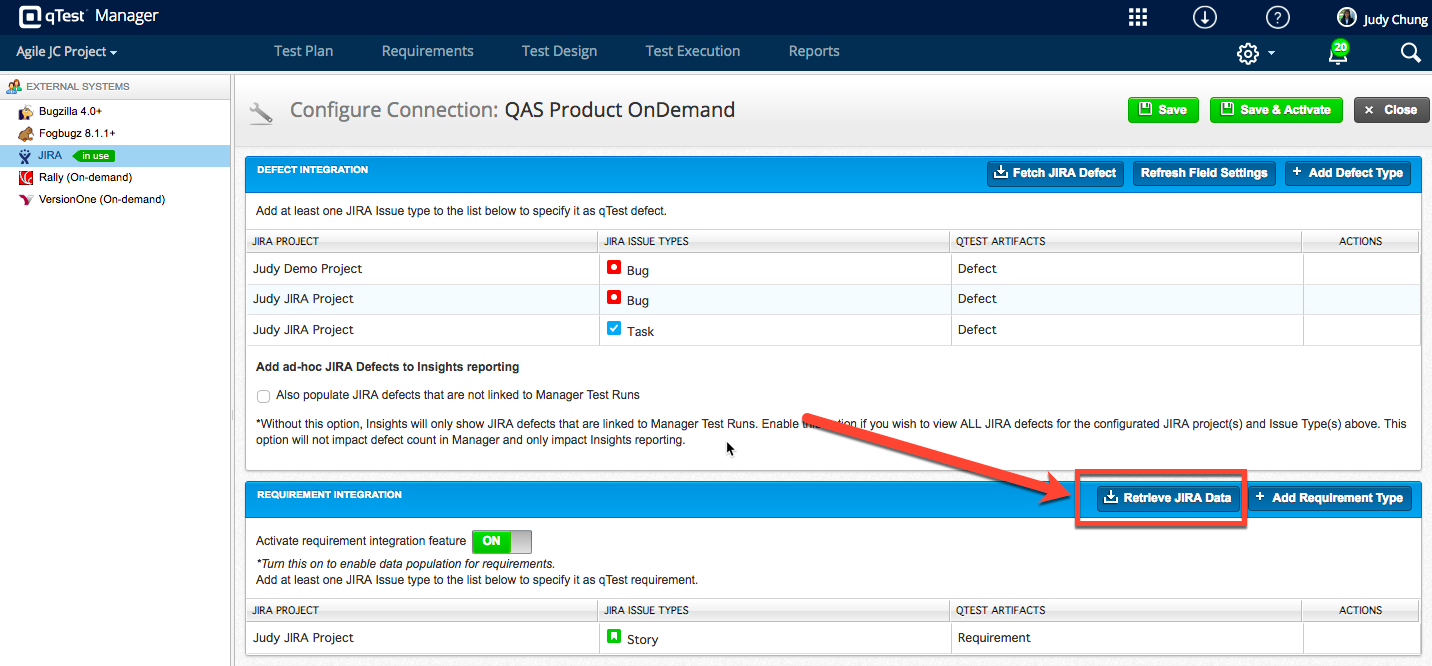
Task: Select JIRA in external systems list
Action: point(50,155)
